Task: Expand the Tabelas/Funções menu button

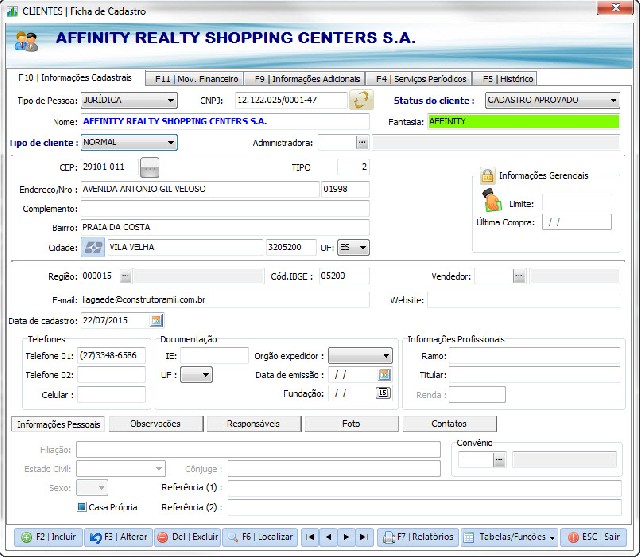Action: (509, 537)
